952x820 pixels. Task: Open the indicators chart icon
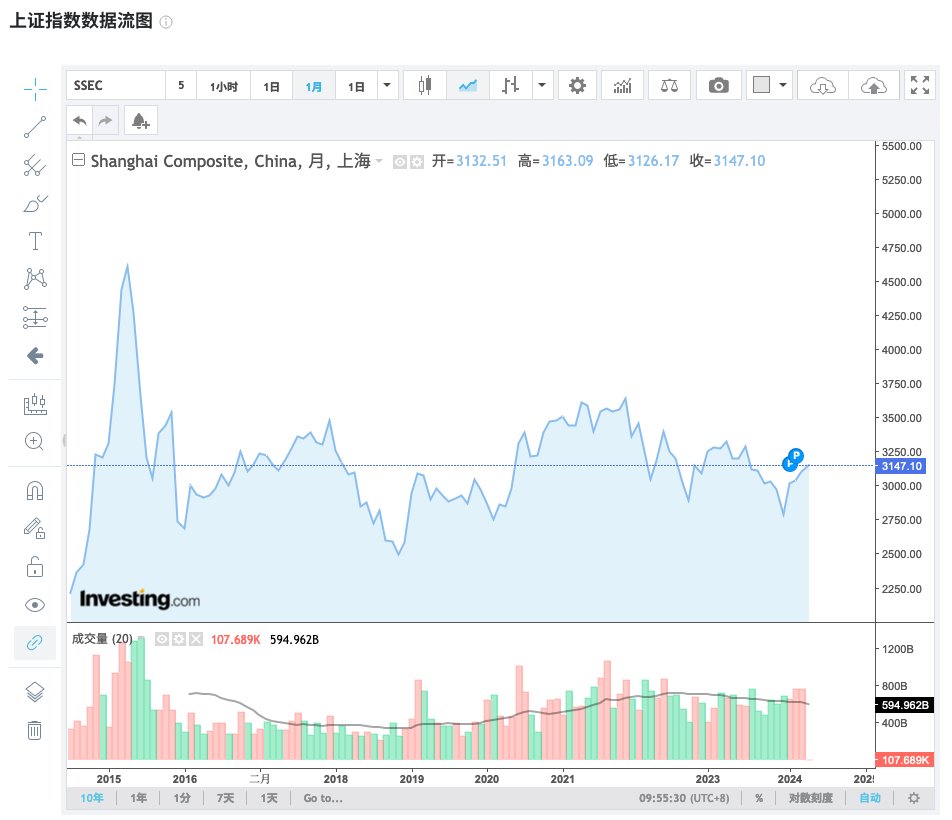click(622, 86)
